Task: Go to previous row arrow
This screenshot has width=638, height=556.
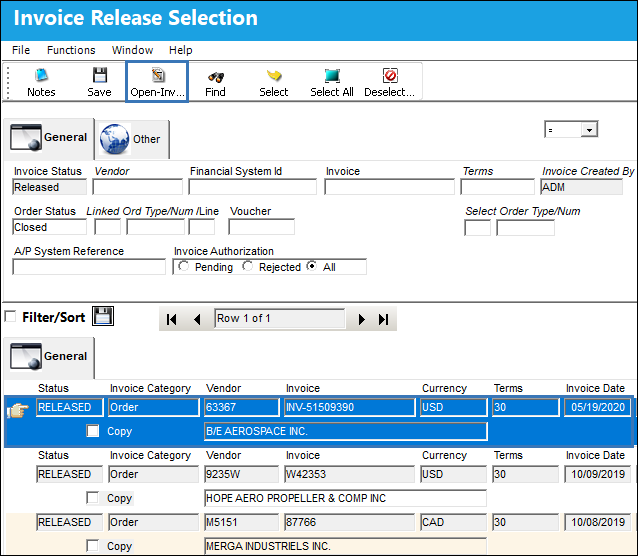Action: click(197, 319)
